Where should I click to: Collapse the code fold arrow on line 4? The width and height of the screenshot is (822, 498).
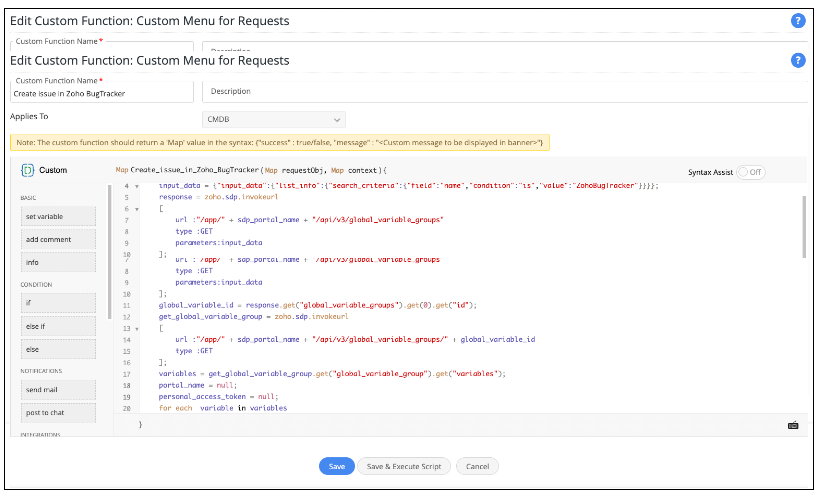[x=137, y=186]
